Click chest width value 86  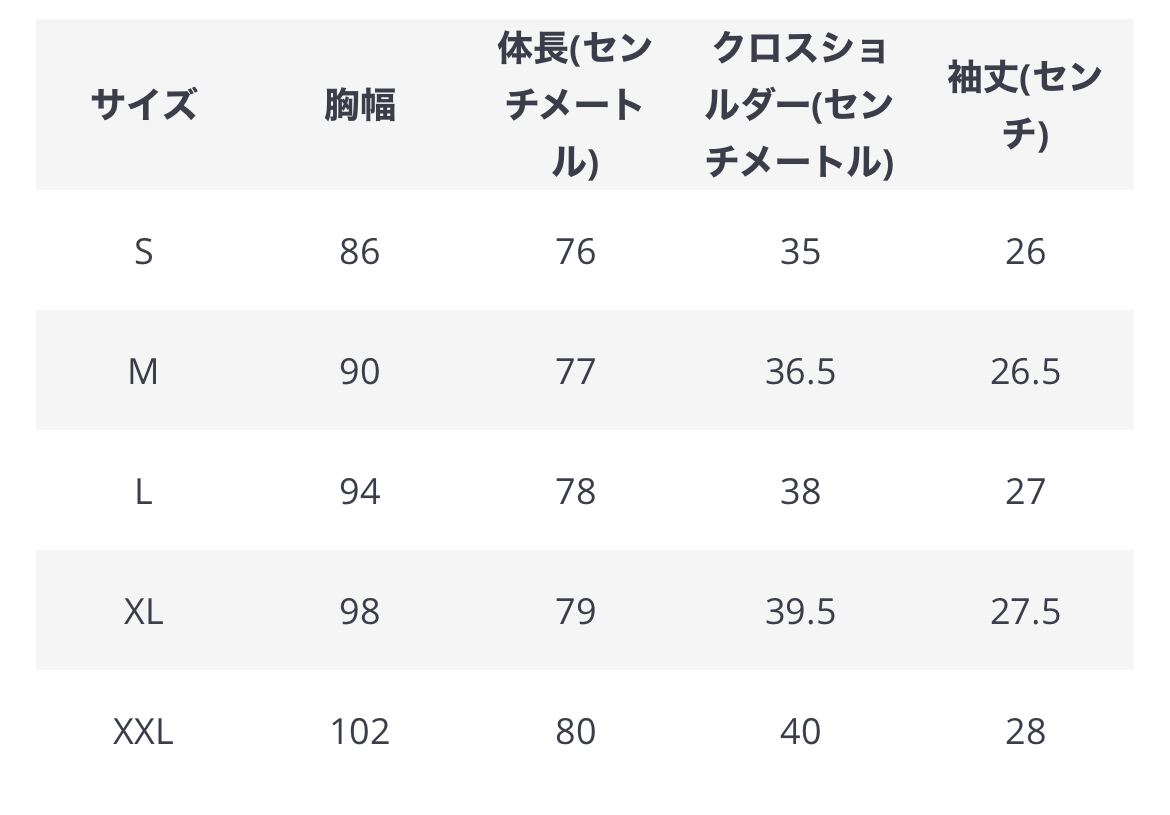pyautogui.click(x=360, y=251)
